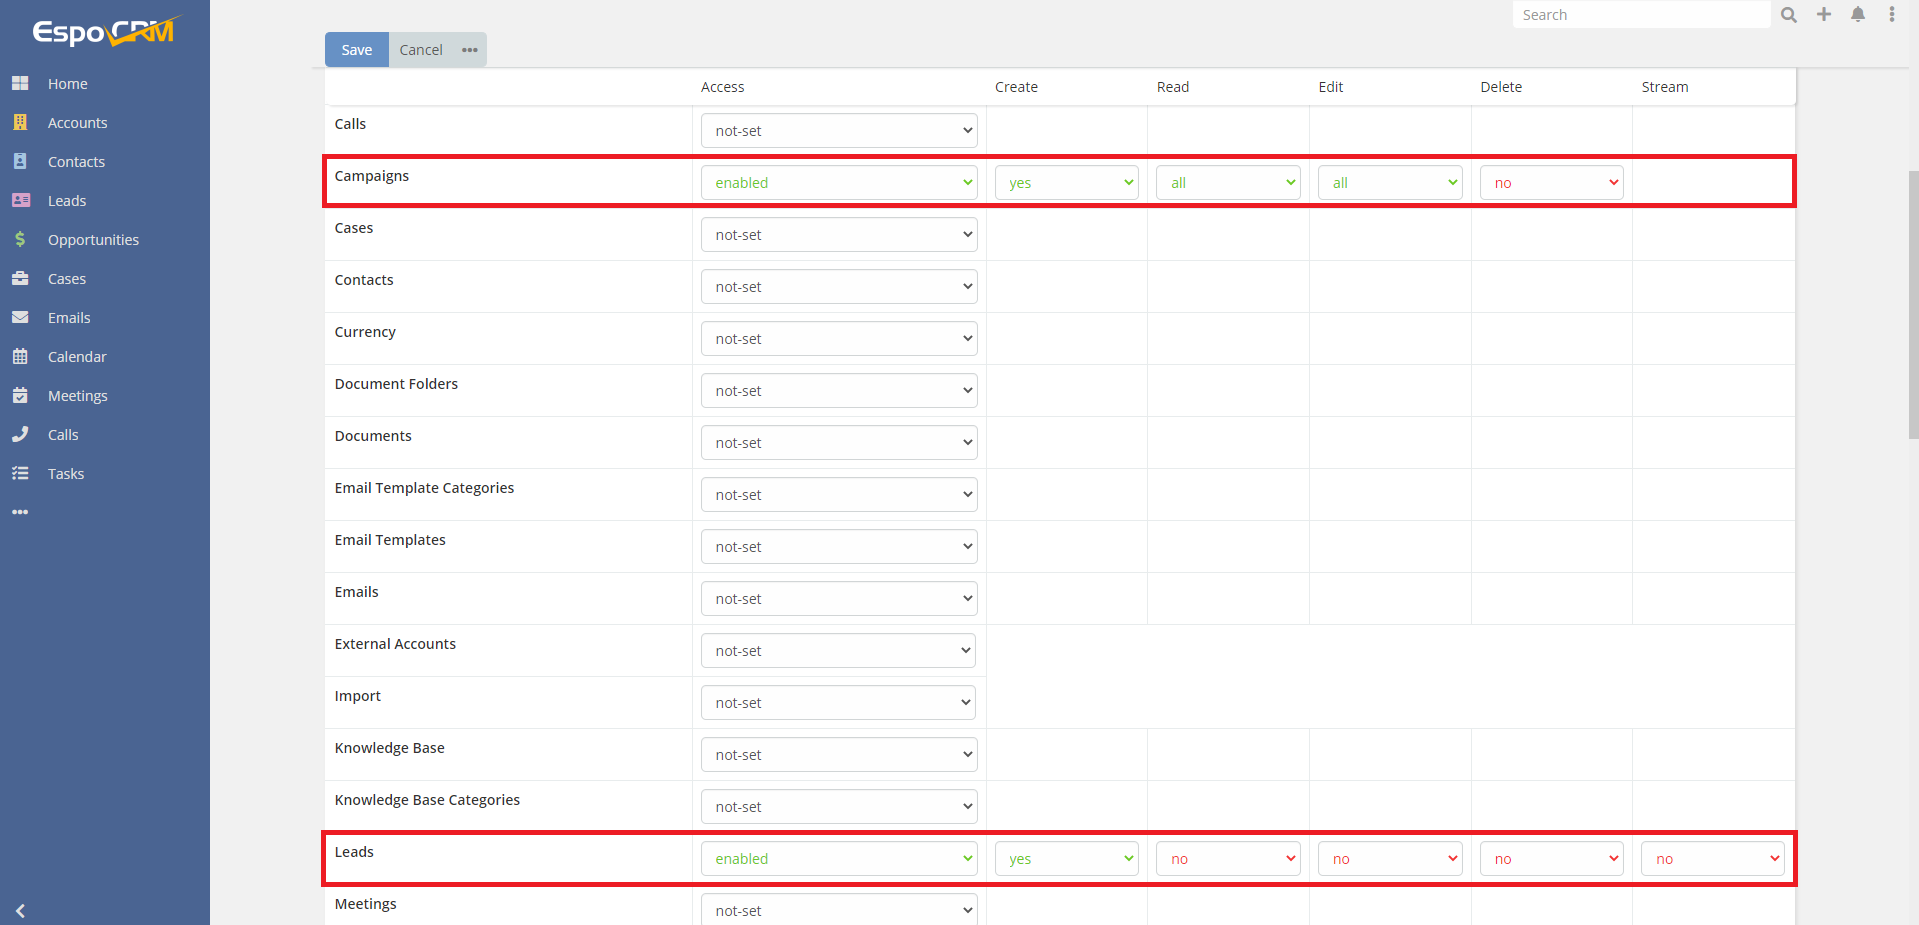Open the Tasks list sidebar icon
Image resolution: width=1919 pixels, height=925 pixels.
coord(21,473)
